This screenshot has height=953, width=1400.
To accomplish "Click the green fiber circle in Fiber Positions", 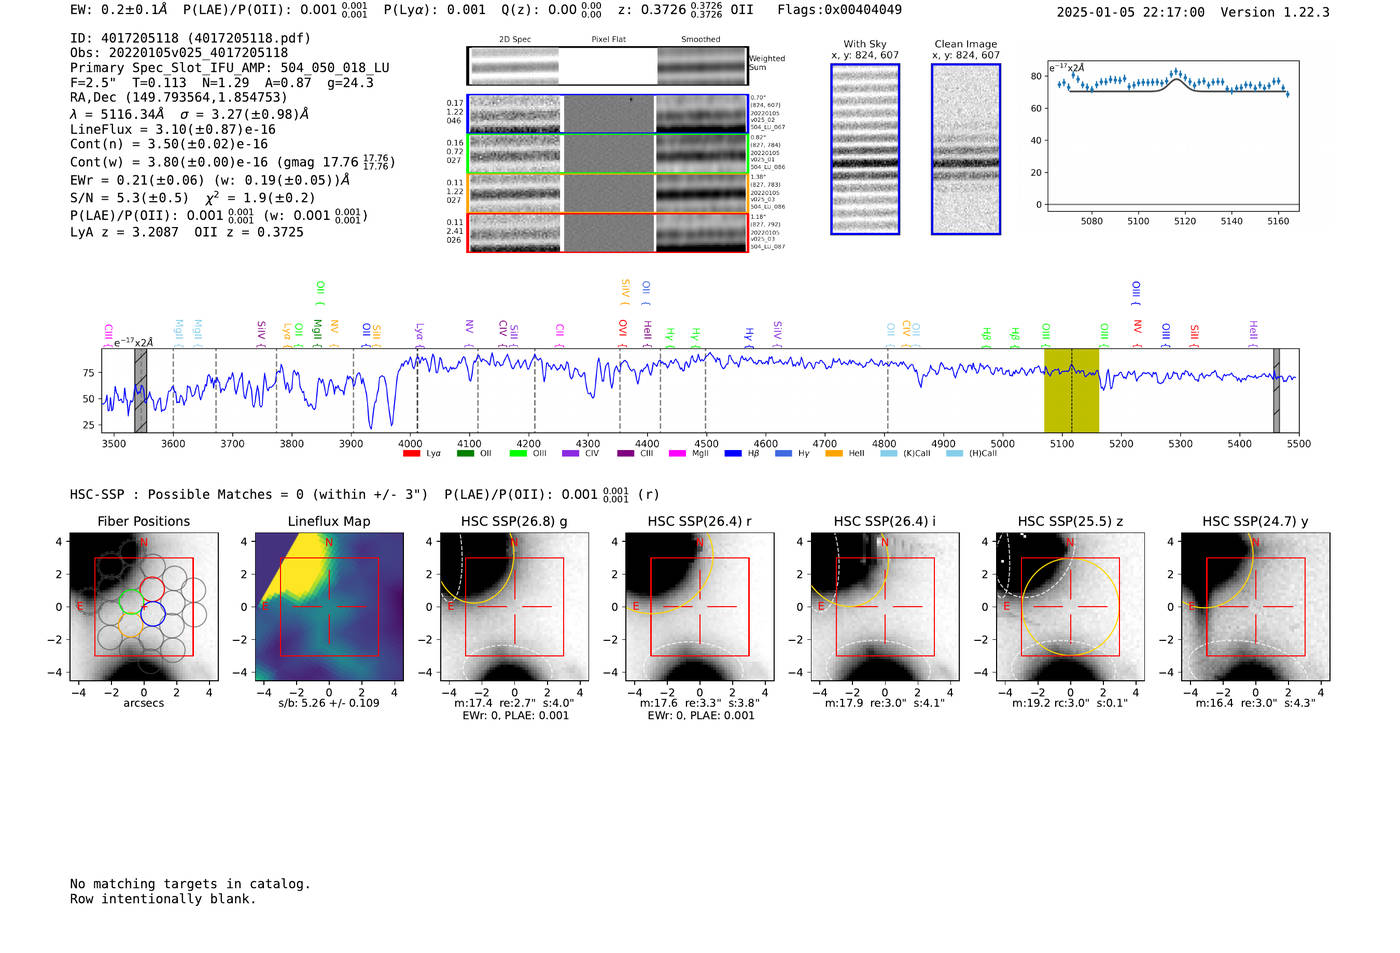I will click(x=131, y=601).
